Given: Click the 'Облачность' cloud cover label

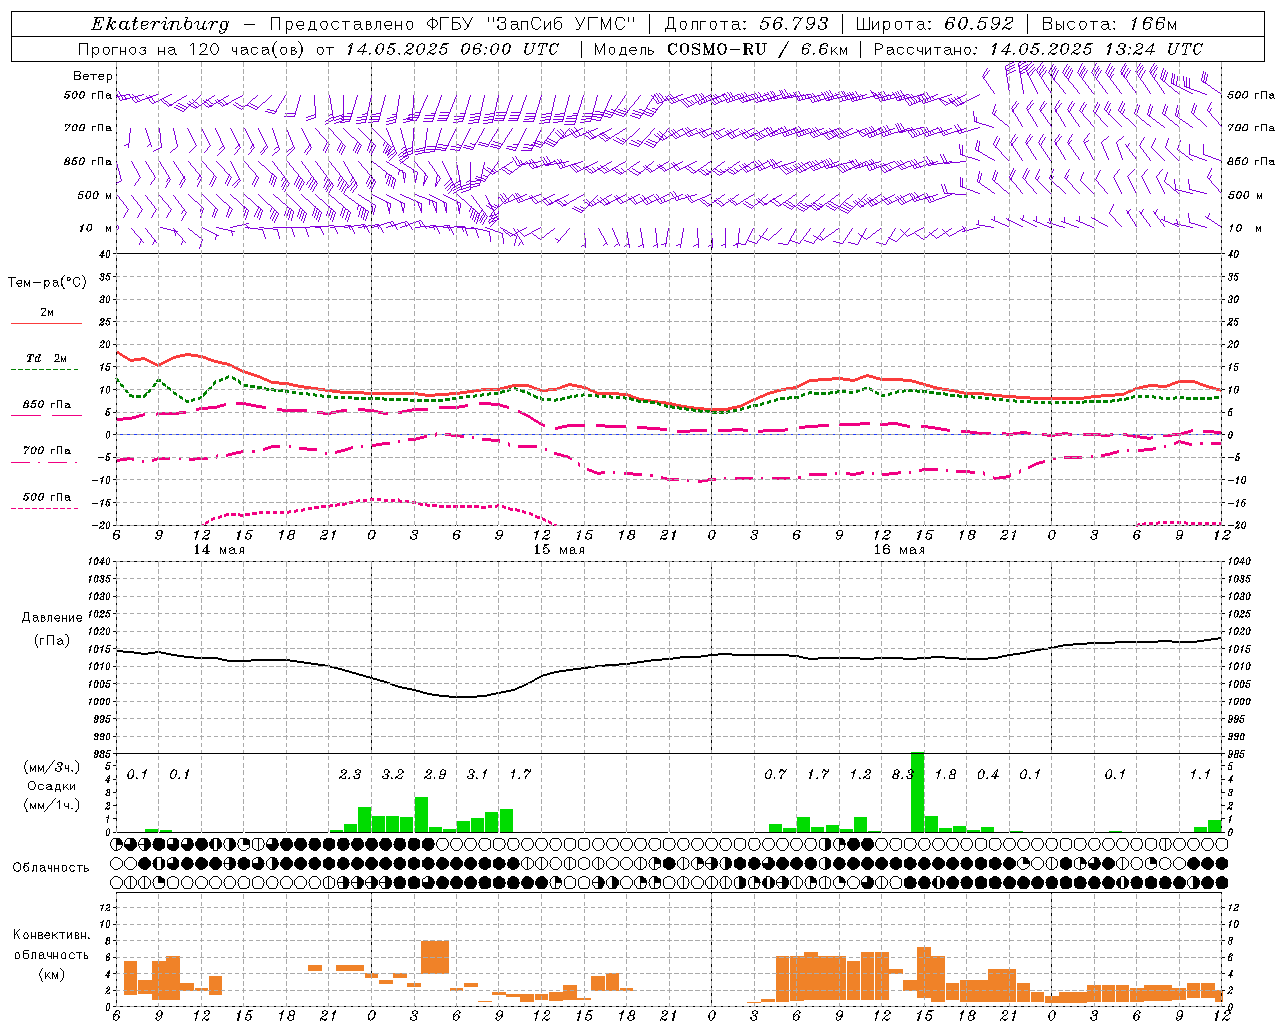Looking at the screenshot, I should point(51,868).
